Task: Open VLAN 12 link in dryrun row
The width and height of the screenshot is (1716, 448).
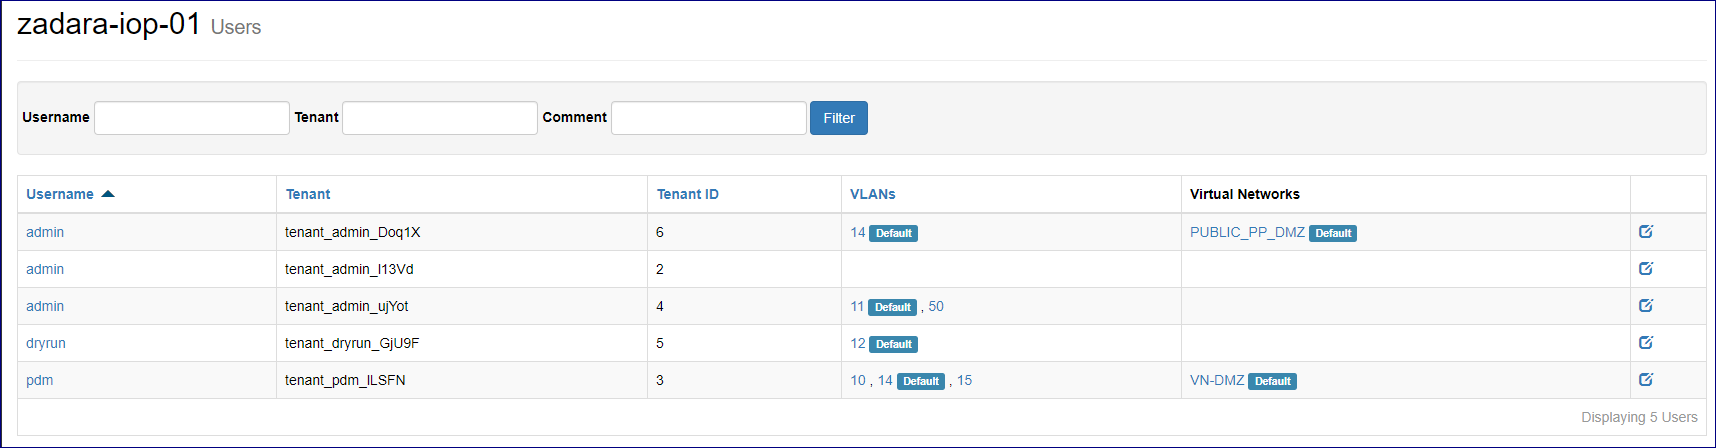Action: (858, 343)
